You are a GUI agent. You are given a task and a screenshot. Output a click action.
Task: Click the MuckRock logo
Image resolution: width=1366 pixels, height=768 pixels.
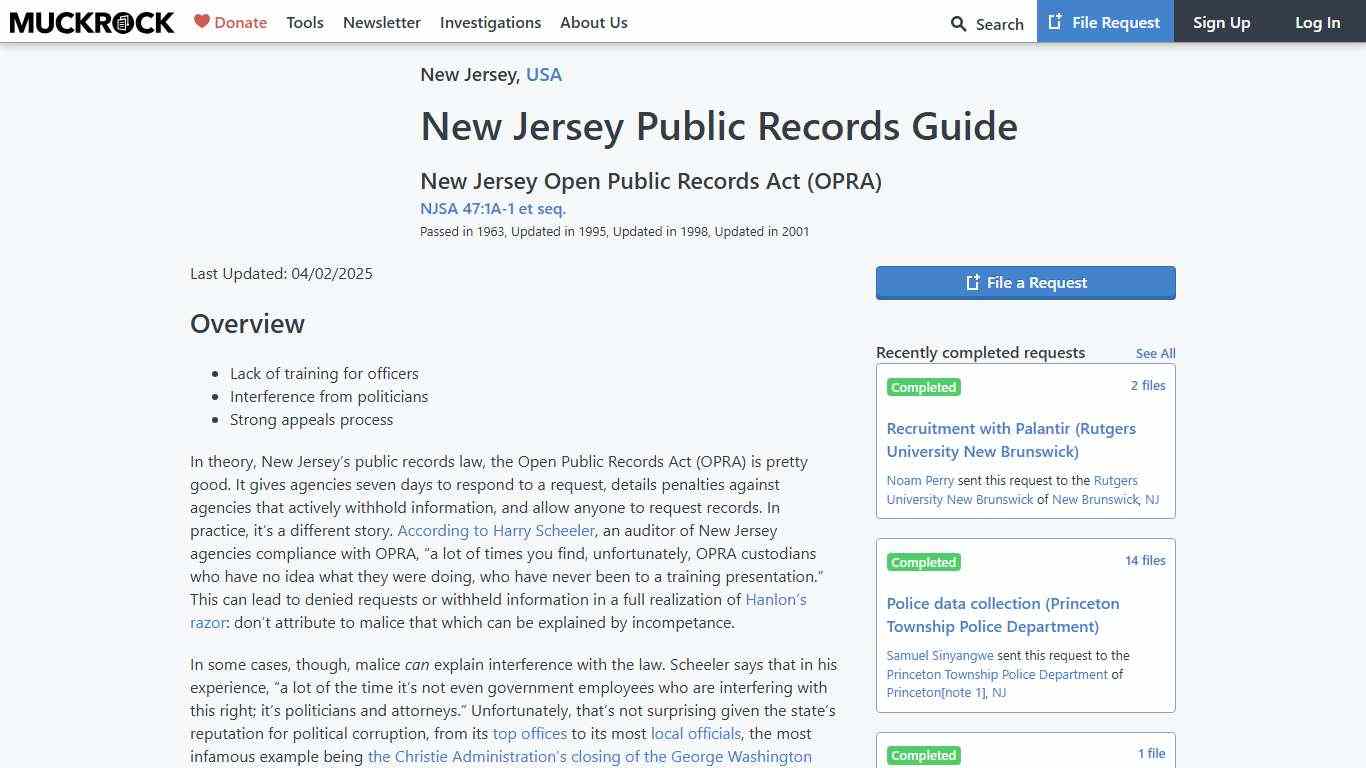tap(91, 22)
